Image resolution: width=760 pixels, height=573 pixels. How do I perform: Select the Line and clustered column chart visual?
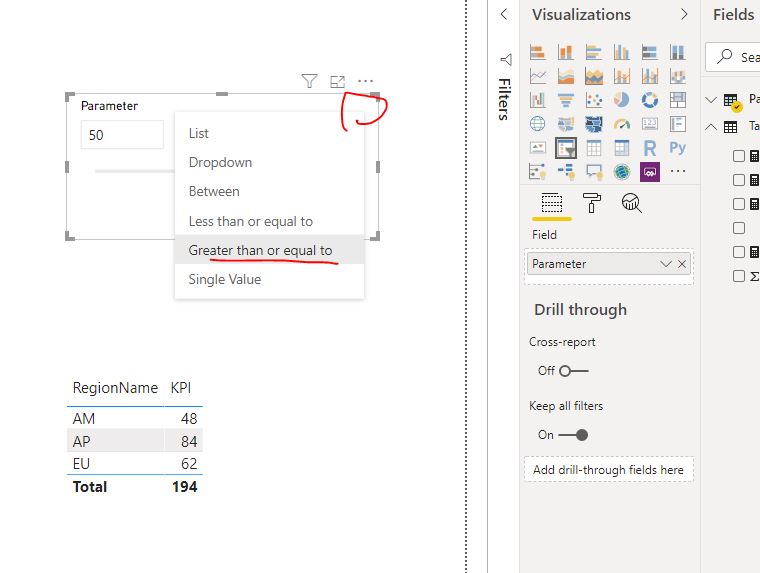(x=649, y=76)
